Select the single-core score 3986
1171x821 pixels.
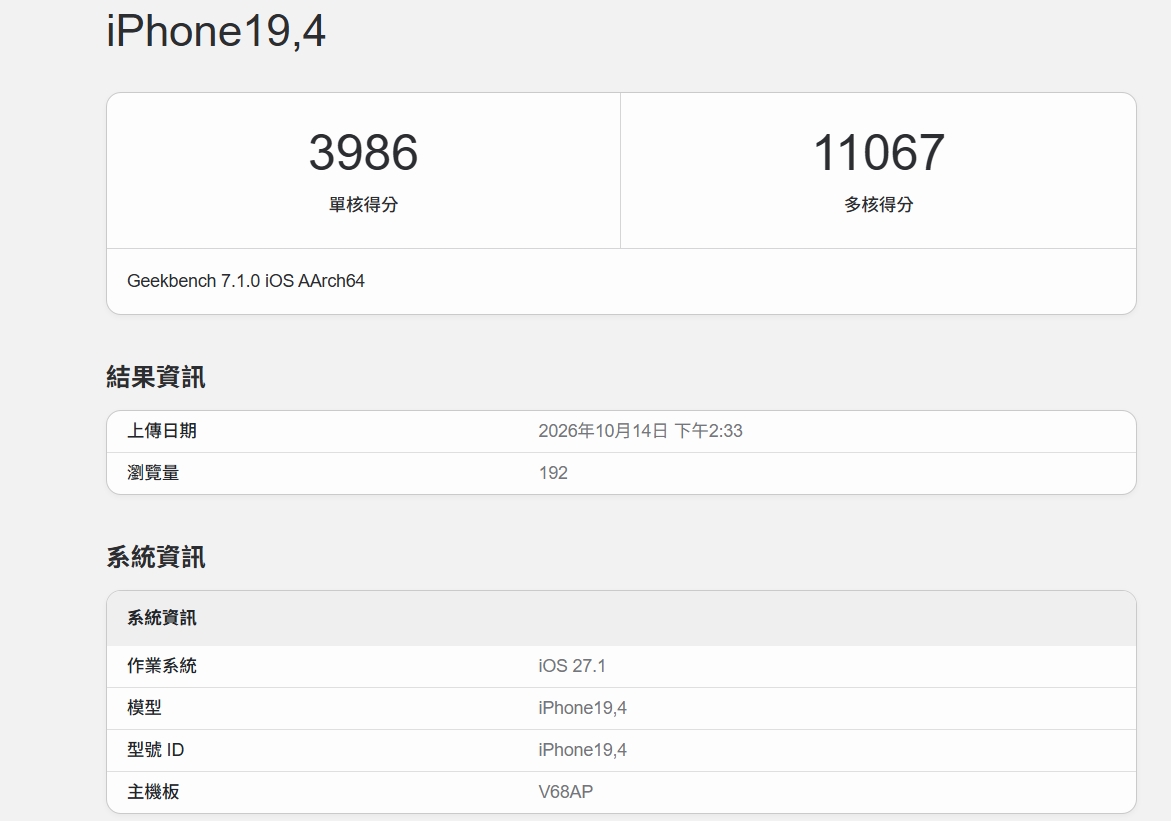tap(363, 152)
